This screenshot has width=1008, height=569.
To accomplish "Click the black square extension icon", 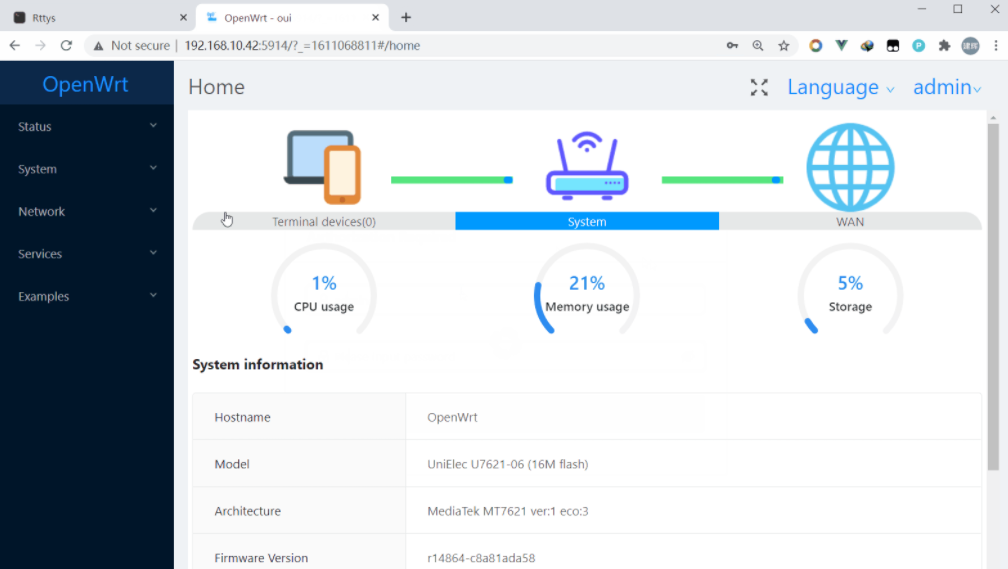I will (893, 46).
